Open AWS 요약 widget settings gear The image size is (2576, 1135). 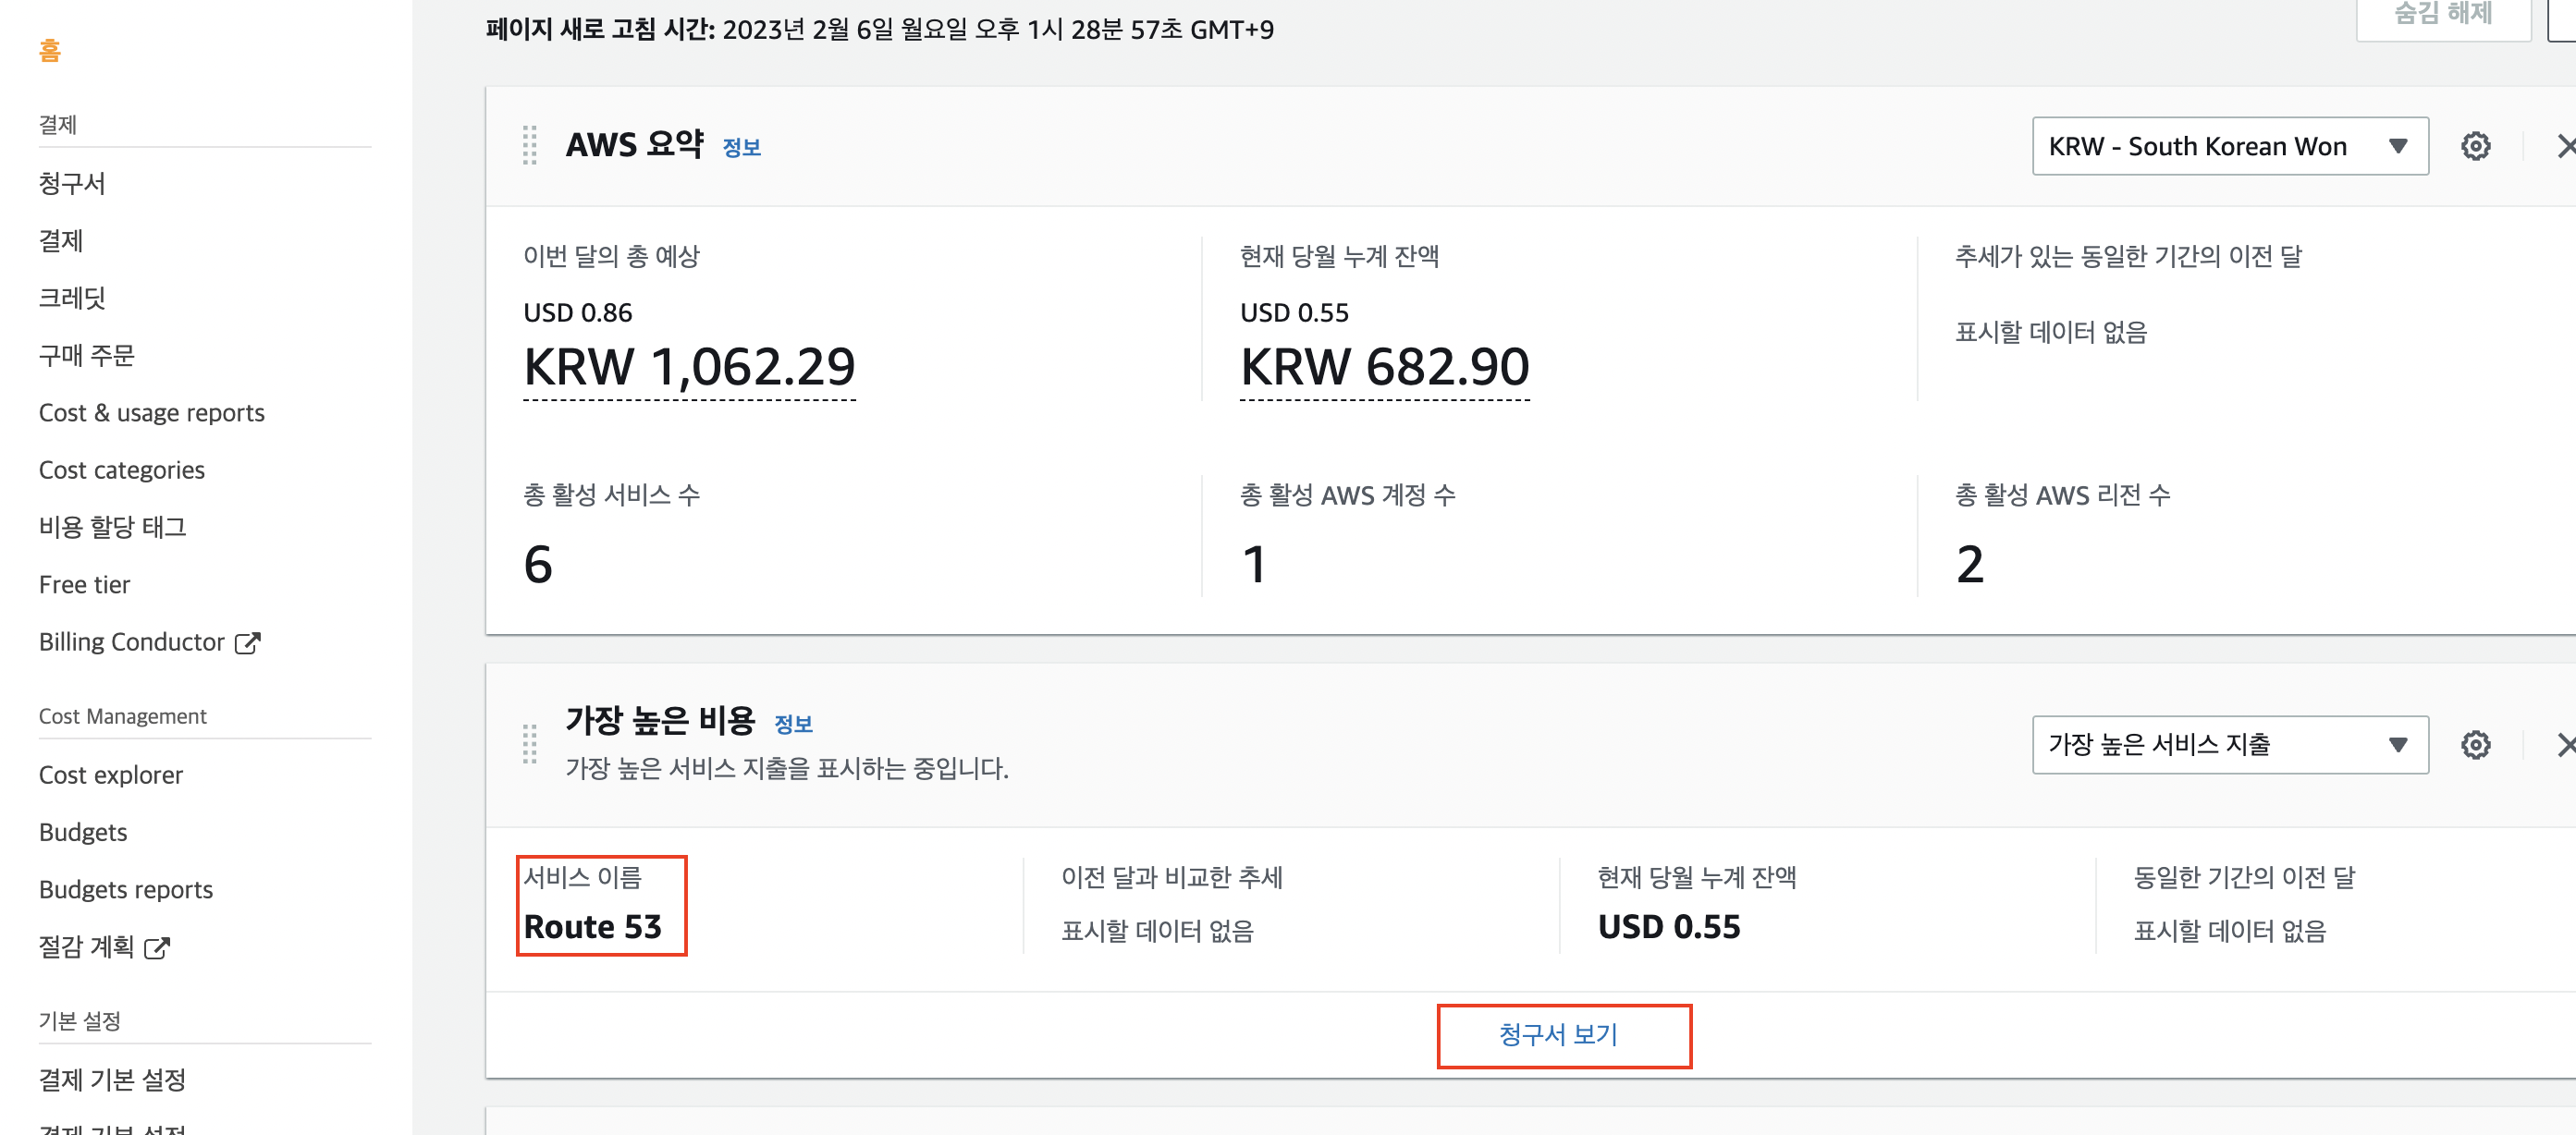click(2475, 146)
